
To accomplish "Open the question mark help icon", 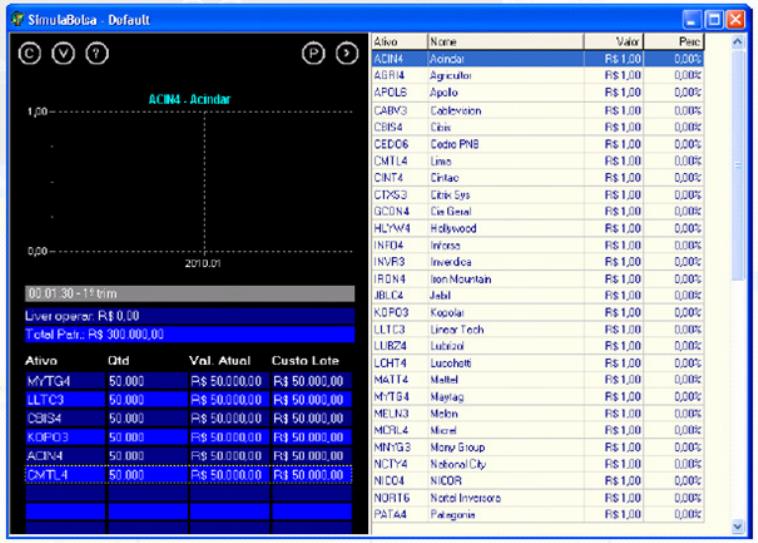I will 97,53.
